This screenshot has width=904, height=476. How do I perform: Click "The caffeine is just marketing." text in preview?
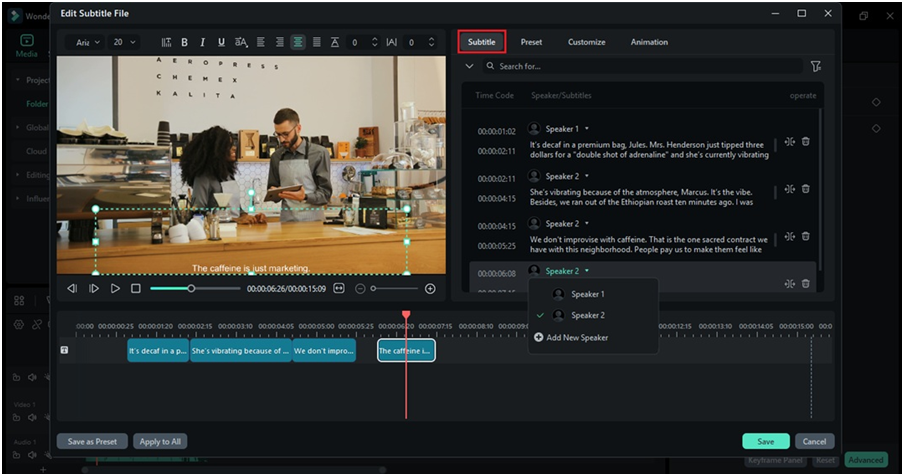[251, 268]
